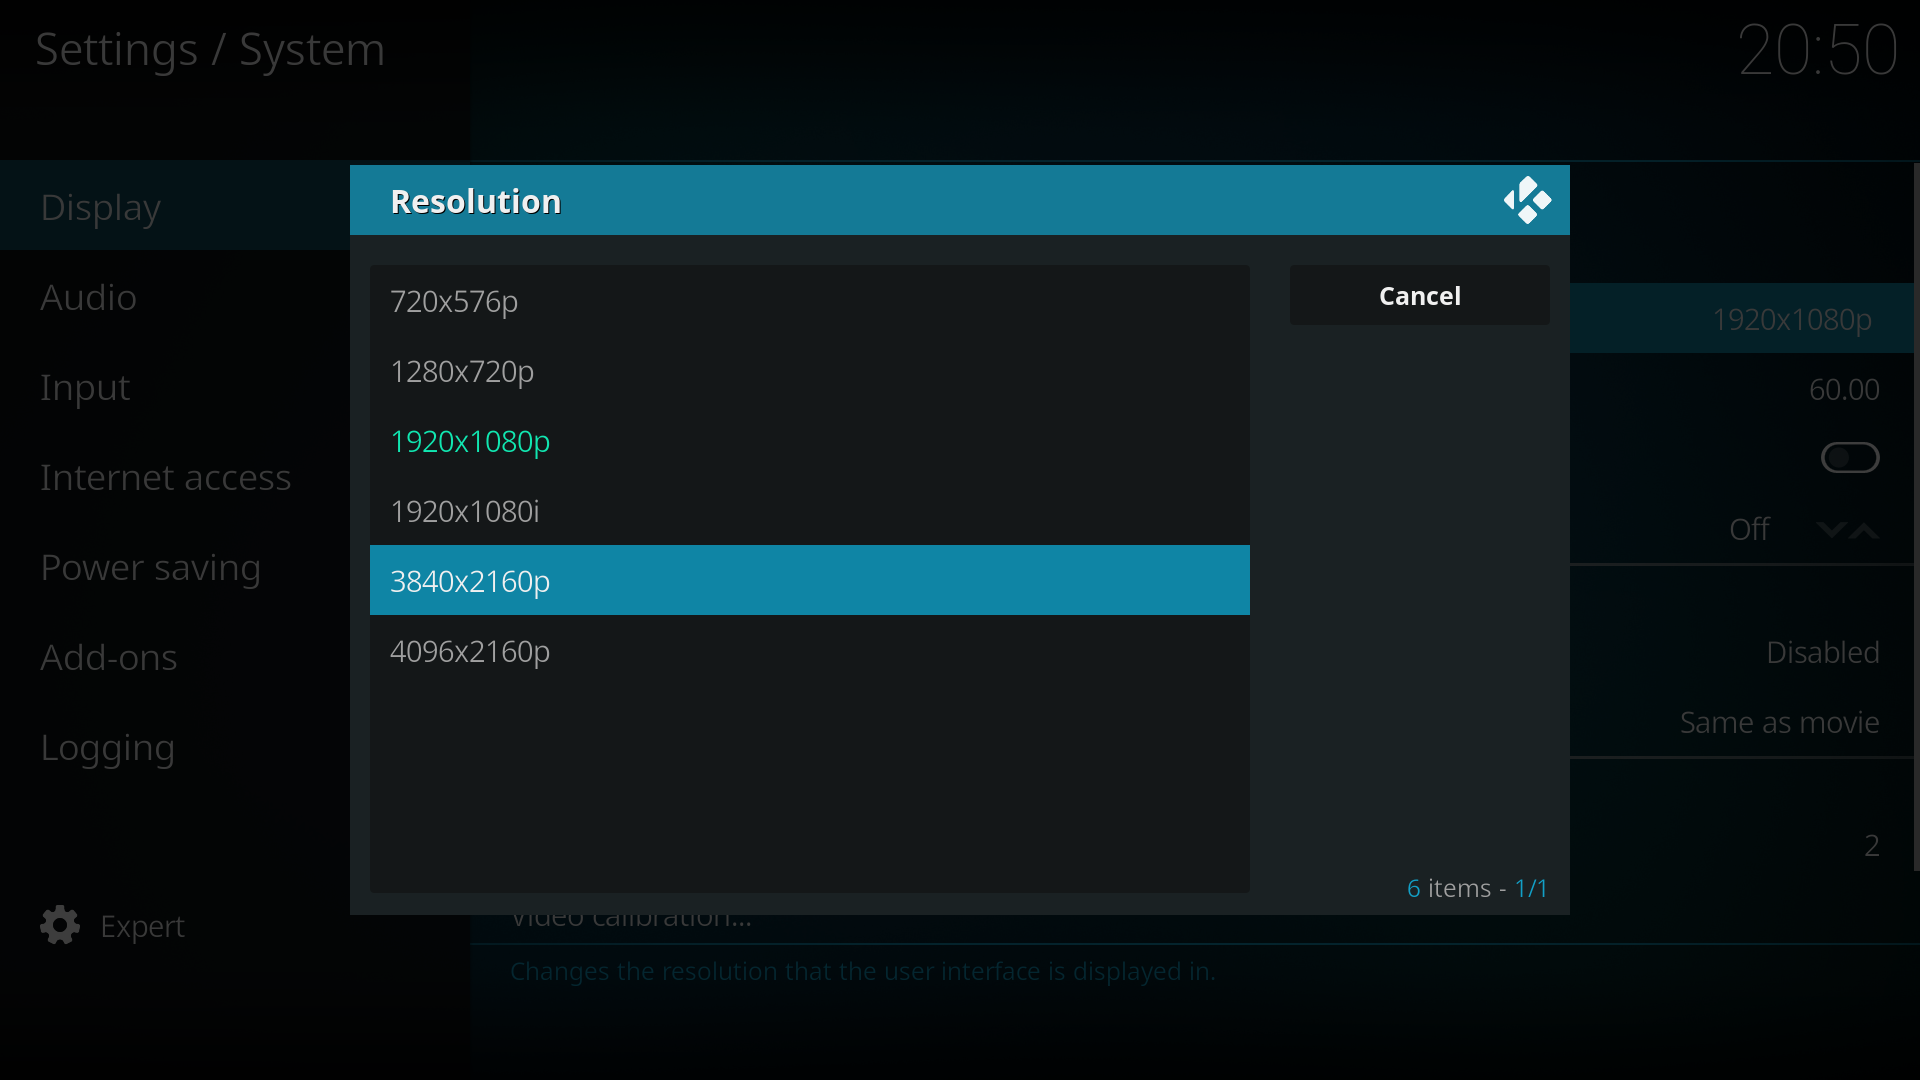1920x1080 pixels.
Task: Open the Logging category
Action: tap(107, 748)
